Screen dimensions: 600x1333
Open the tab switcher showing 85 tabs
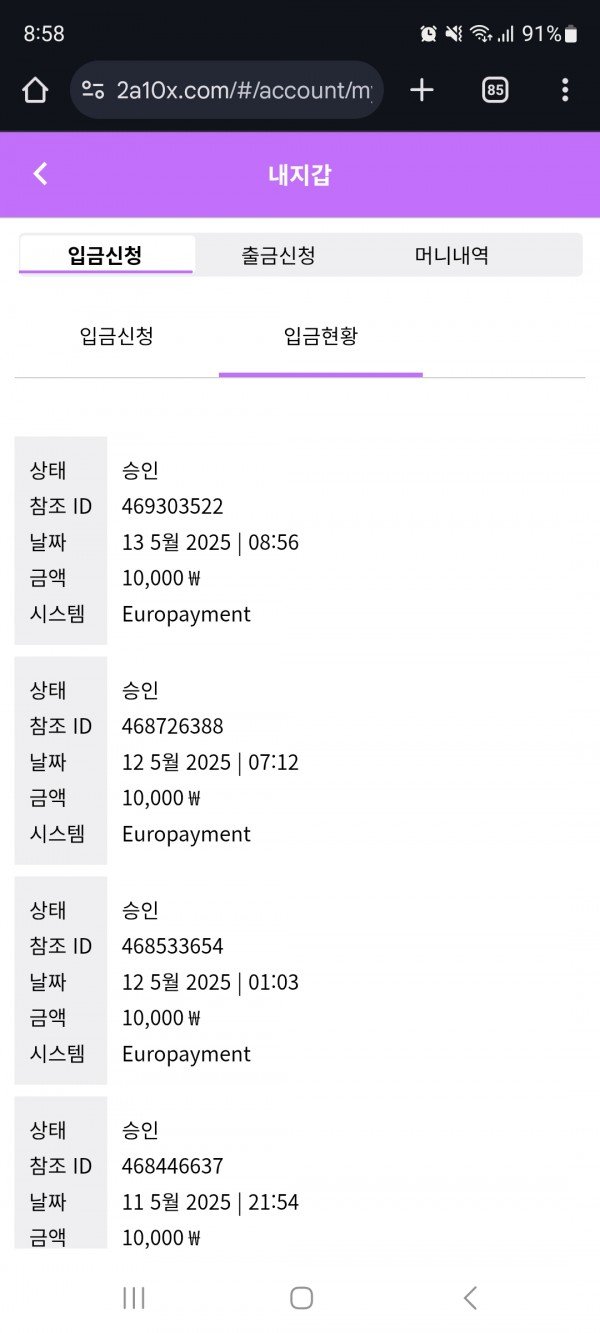click(495, 90)
